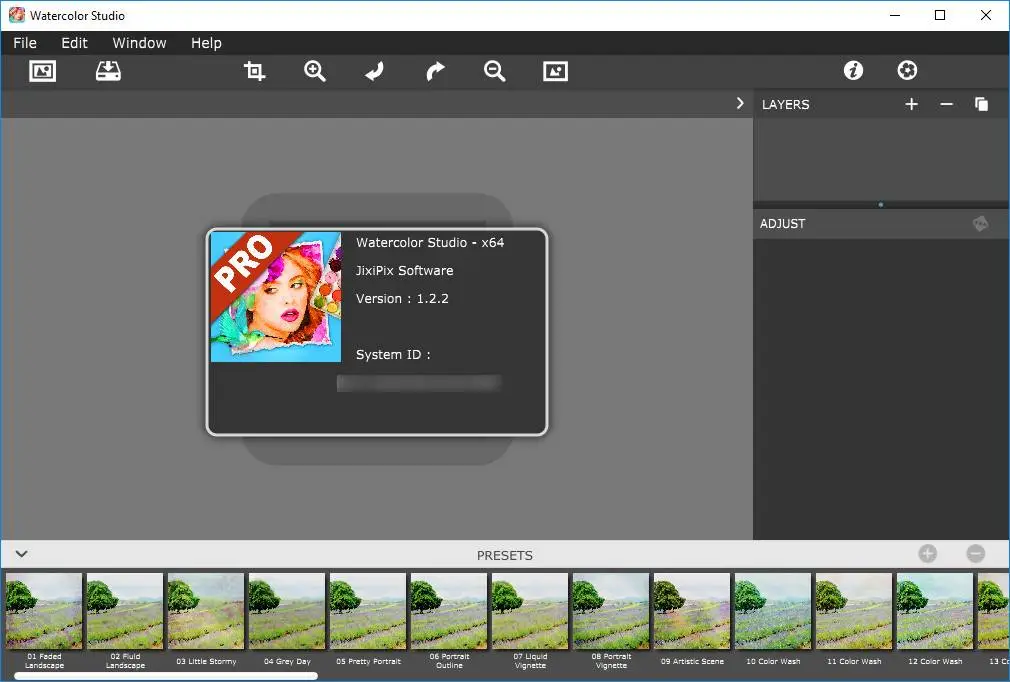Click the randomize dice icon in Adjust
The image size is (1010, 682).
[x=980, y=223]
